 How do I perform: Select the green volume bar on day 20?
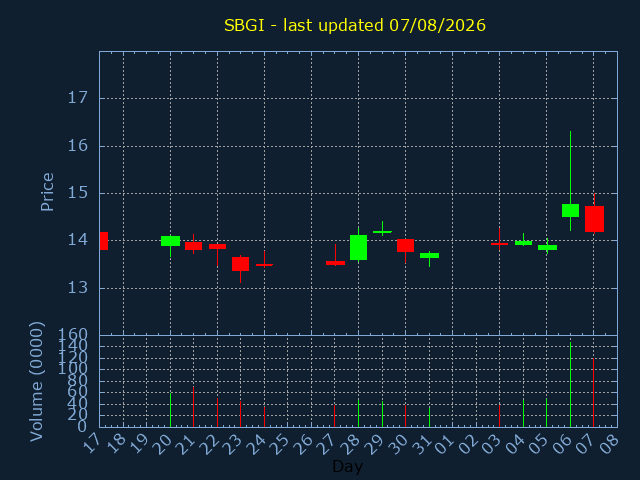(x=170, y=410)
